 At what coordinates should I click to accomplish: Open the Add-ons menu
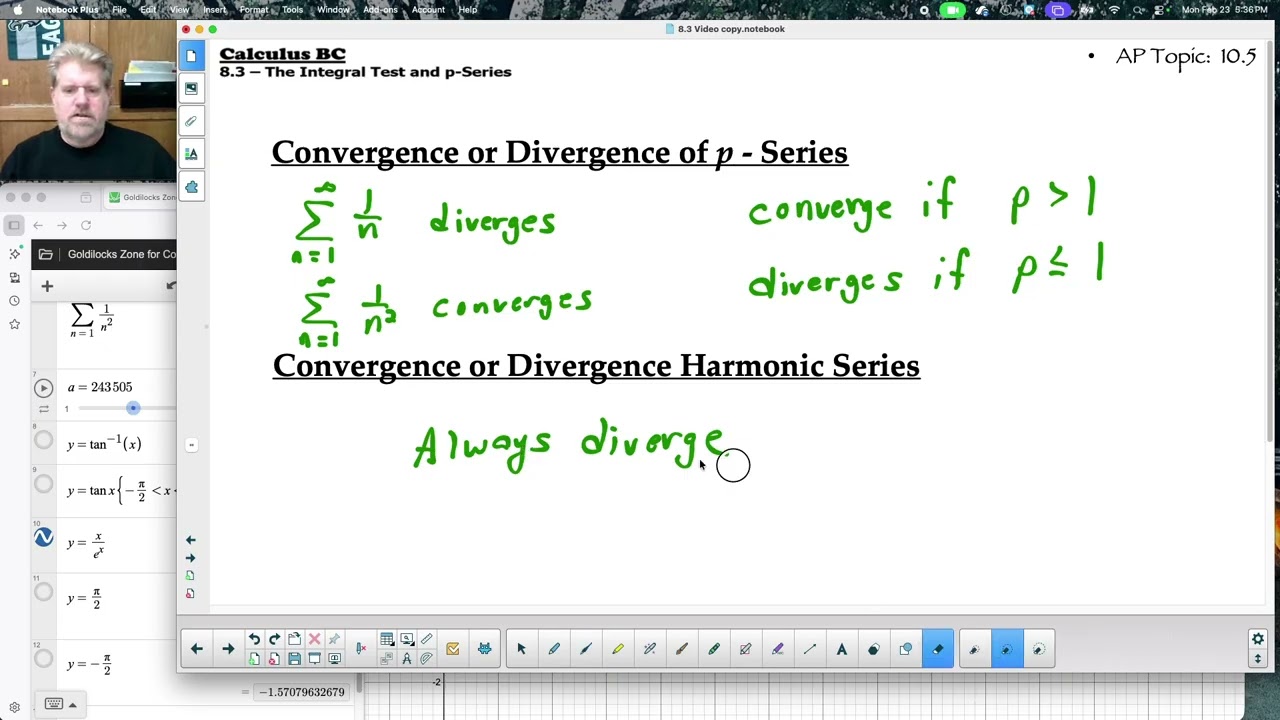(379, 9)
